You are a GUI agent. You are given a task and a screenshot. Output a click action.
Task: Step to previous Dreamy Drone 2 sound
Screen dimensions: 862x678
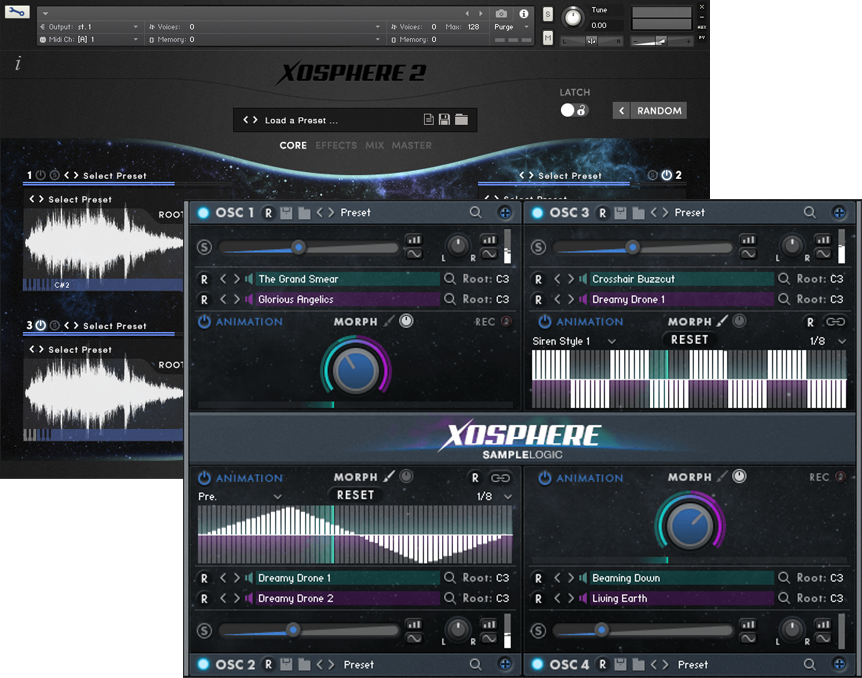tap(223, 598)
